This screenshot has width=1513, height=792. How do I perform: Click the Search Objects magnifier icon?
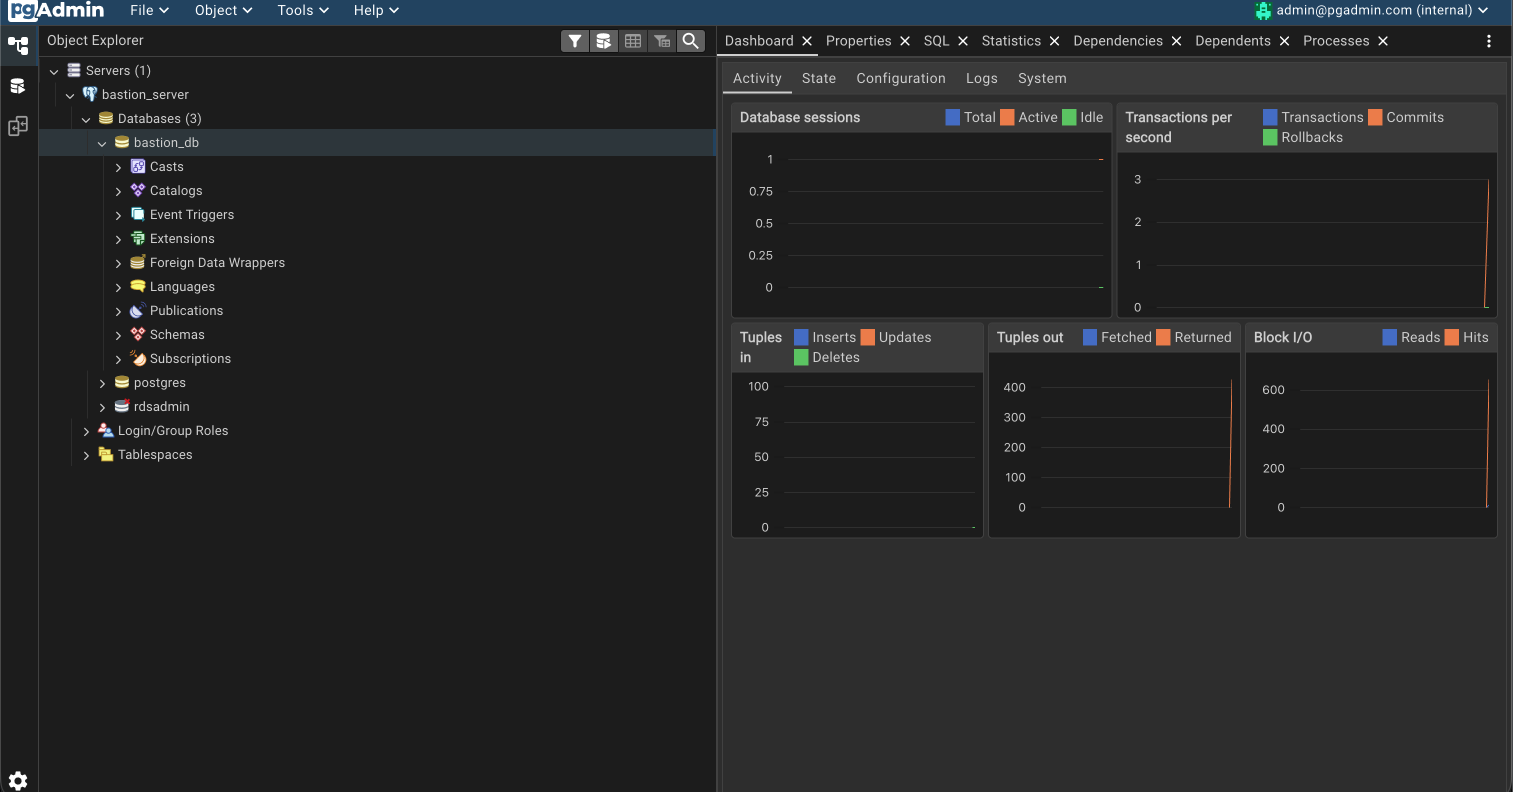click(690, 41)
